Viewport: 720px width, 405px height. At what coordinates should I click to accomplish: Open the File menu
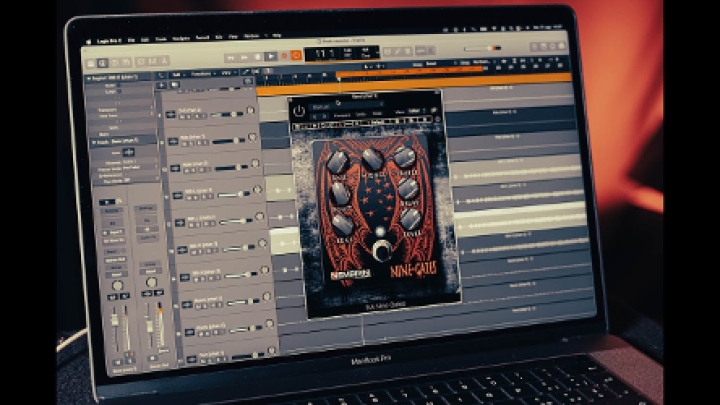[131, 40]
